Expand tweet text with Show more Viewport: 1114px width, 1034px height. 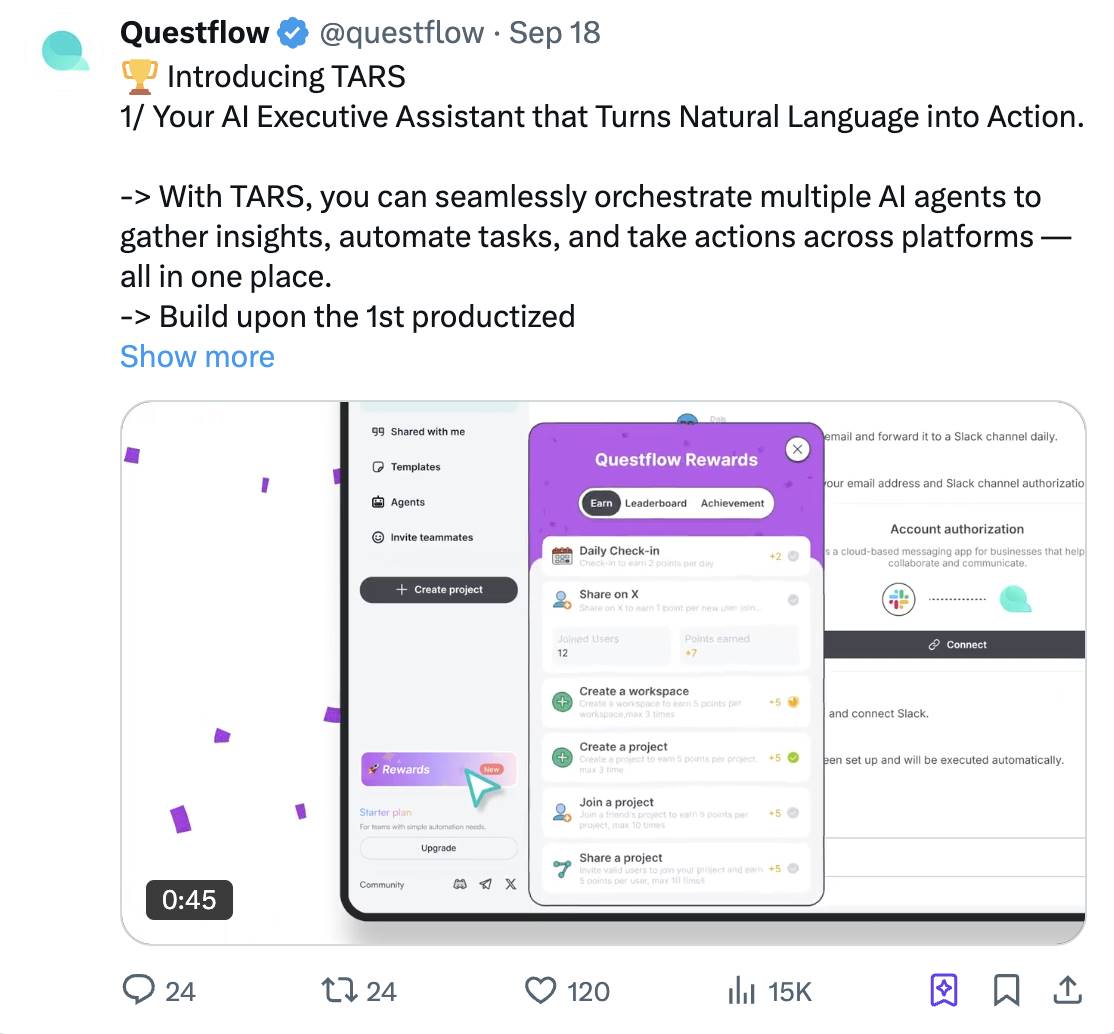(x=197, y=357)
